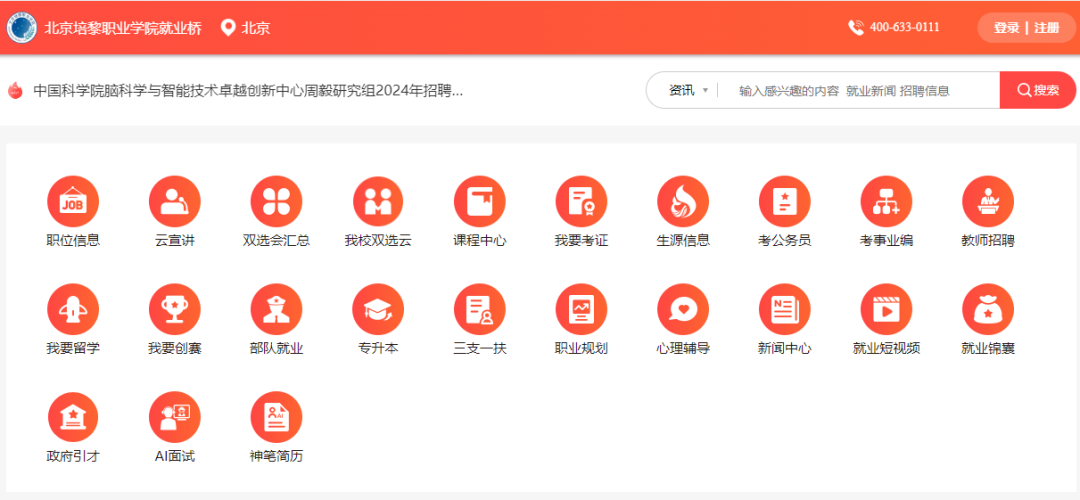The height and width of the screenshot is (500, 1080).
Task: Open the 双选会汇总 icon
Action: 276,201
